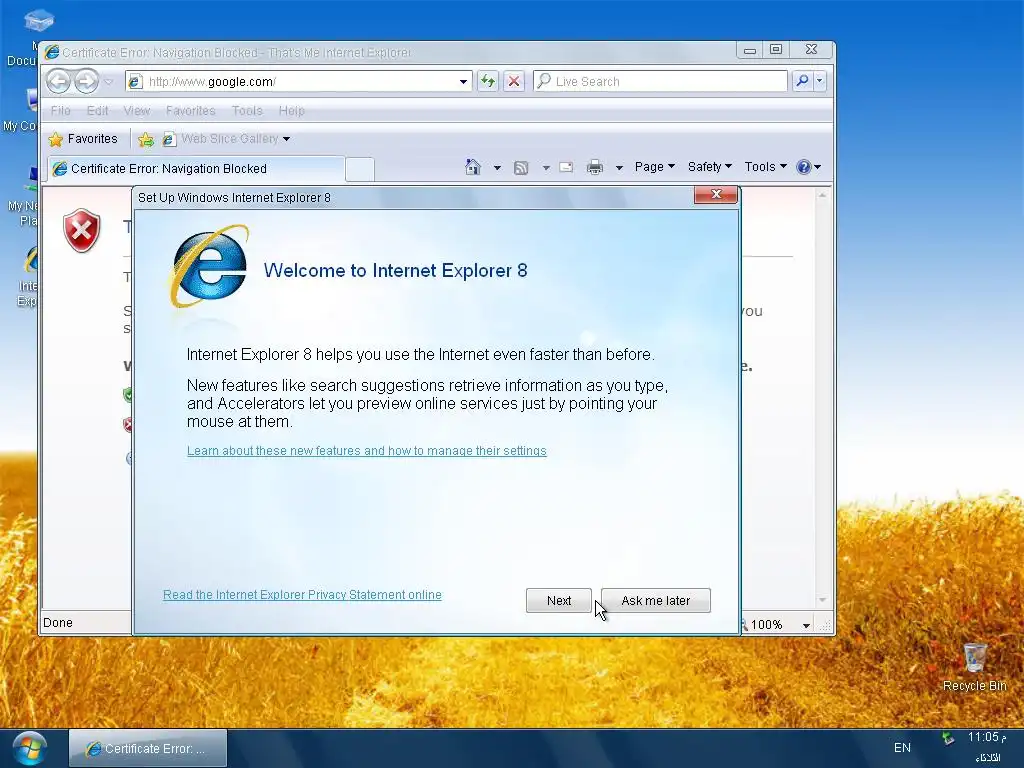Click Add to Favorites Bar star icon
The width and height of the screenshot is (1024, 768).
pos(146,139)
